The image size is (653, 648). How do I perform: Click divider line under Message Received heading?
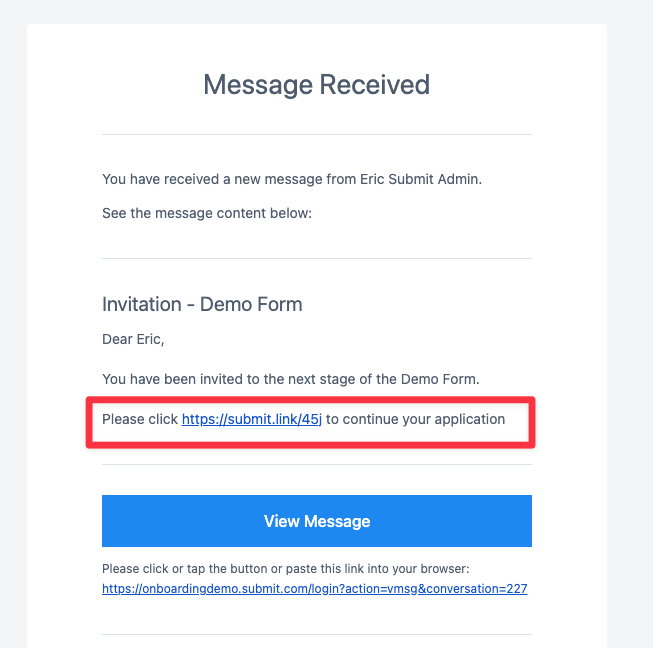(x=317, y=135)
